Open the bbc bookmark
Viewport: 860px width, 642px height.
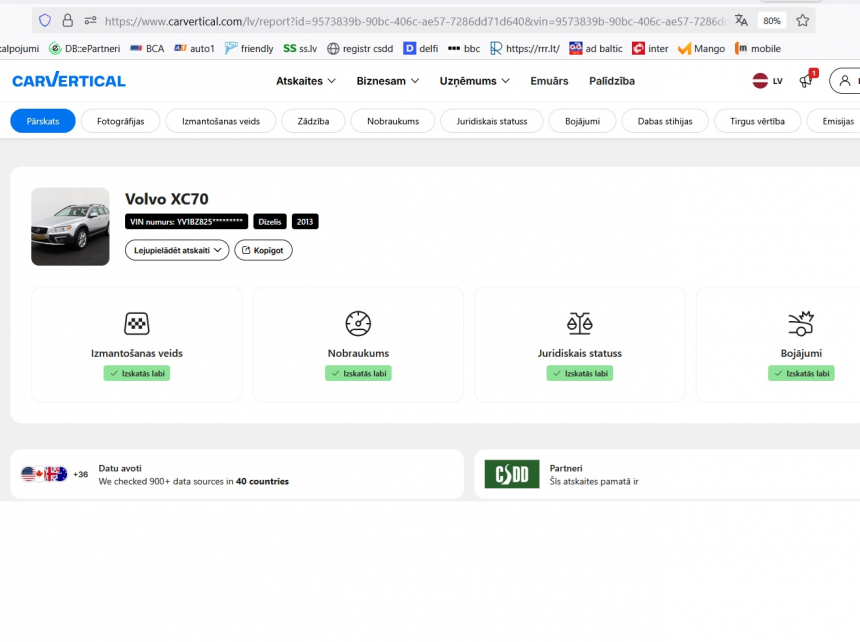pos(464,49)
